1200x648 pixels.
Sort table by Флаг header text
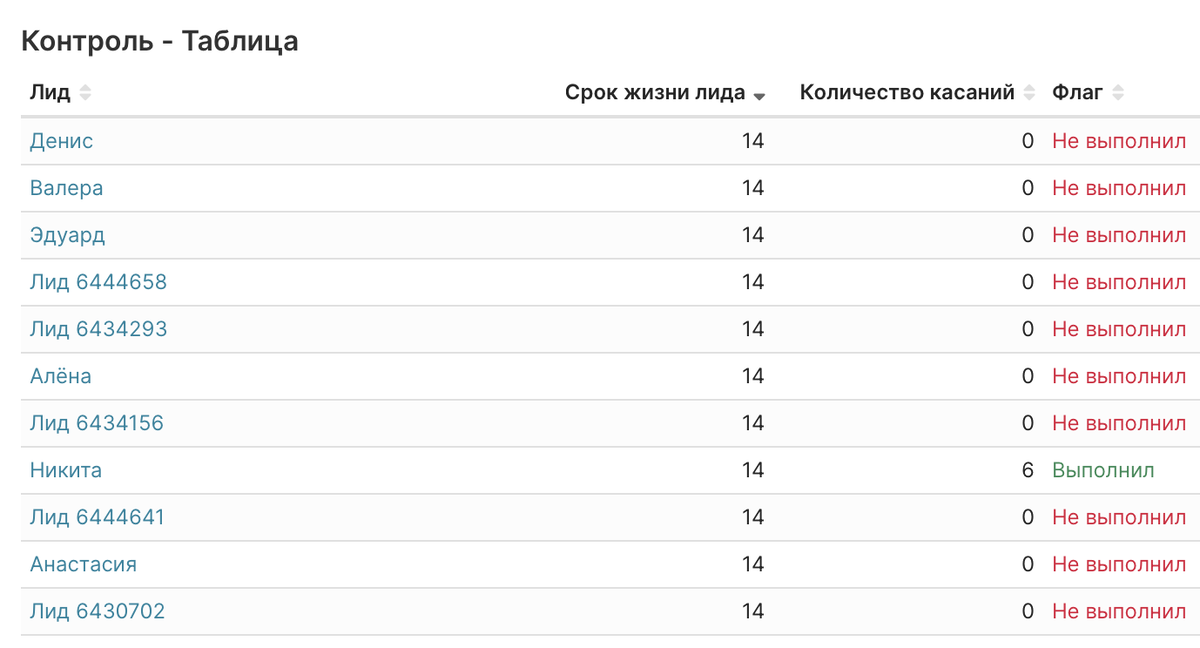tap(1077, 93)
